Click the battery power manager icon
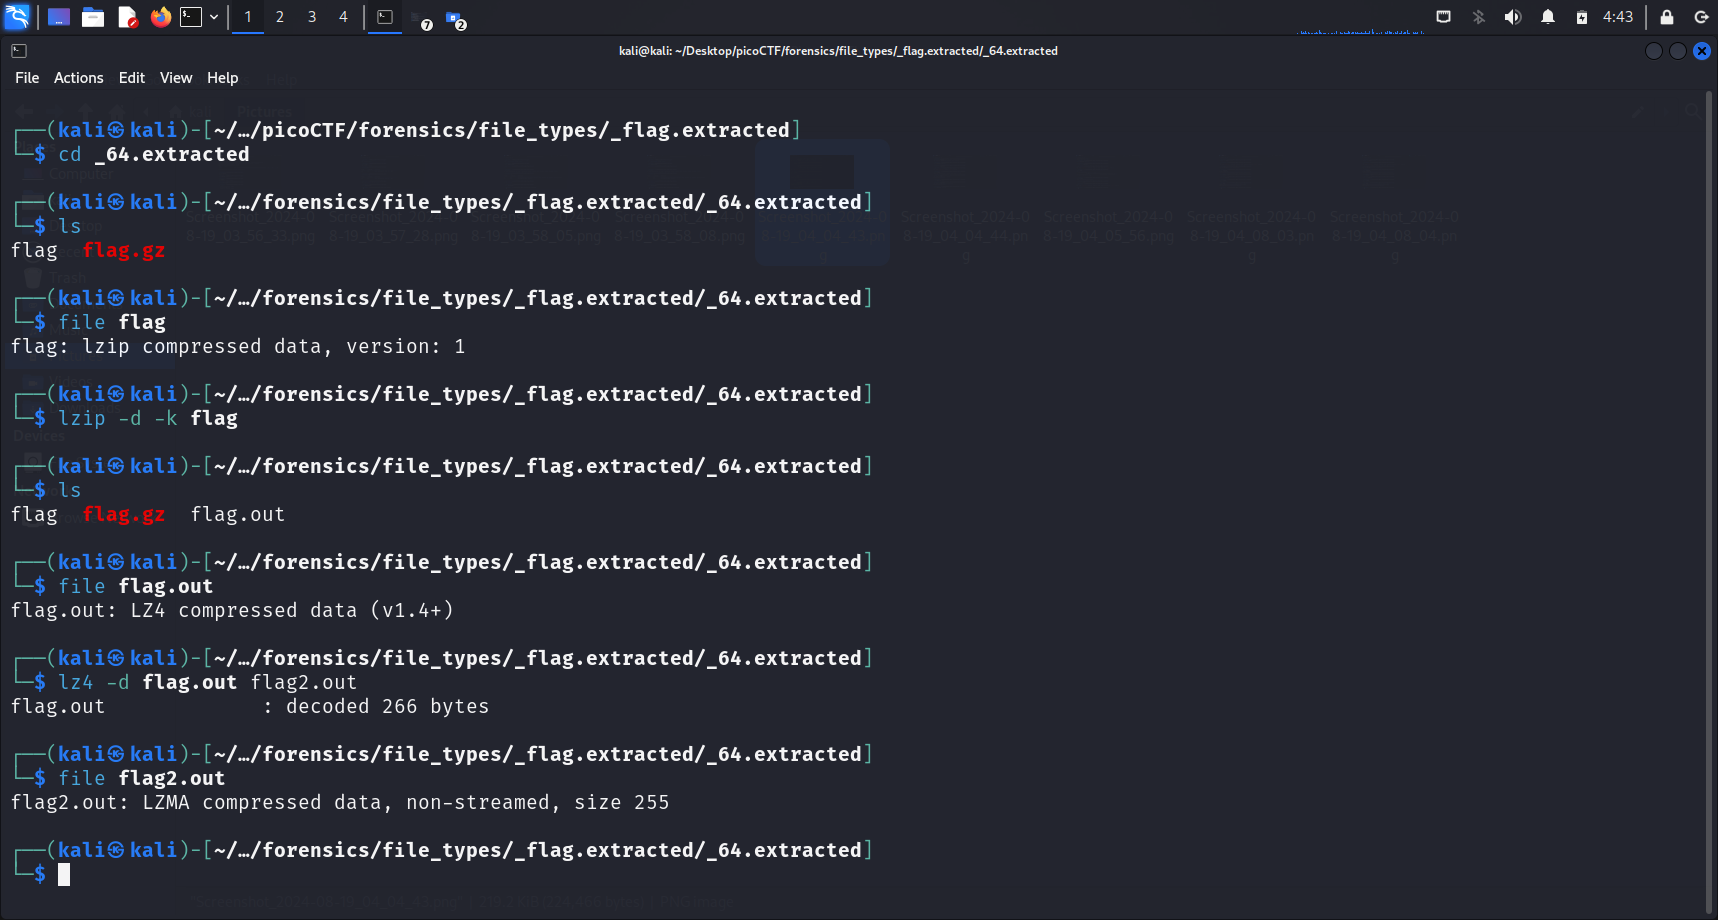The width and height of the screenshot is (1718, 920). click(1581, 17)
